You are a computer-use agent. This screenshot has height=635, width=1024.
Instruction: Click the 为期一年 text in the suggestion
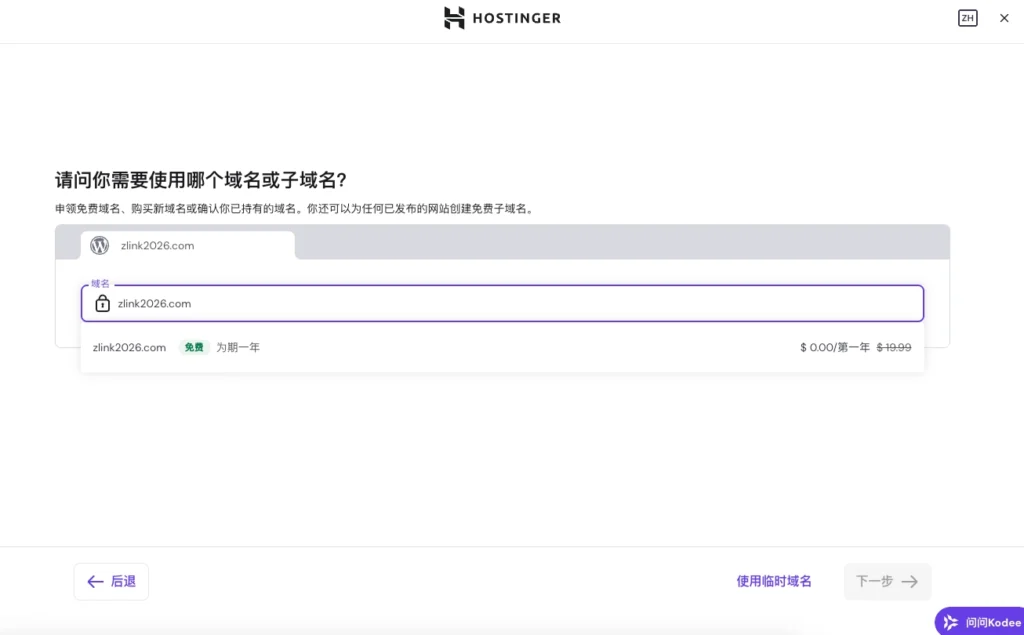[x=238, y=348]
